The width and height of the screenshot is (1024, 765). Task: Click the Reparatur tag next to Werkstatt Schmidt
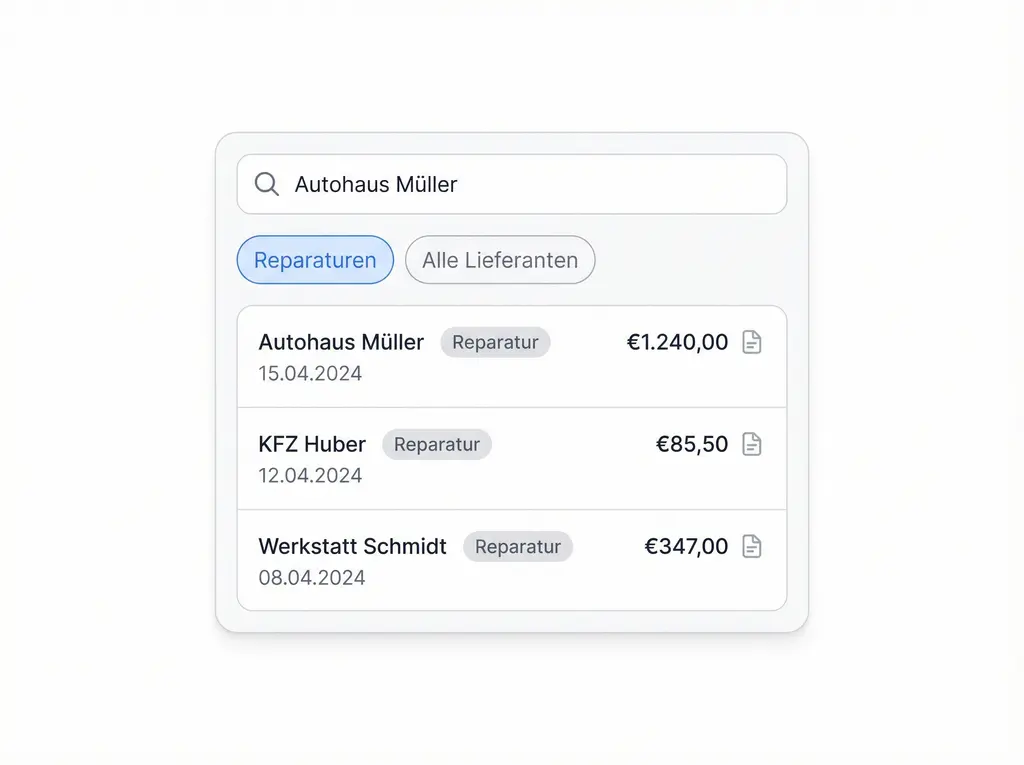[518, 546]
